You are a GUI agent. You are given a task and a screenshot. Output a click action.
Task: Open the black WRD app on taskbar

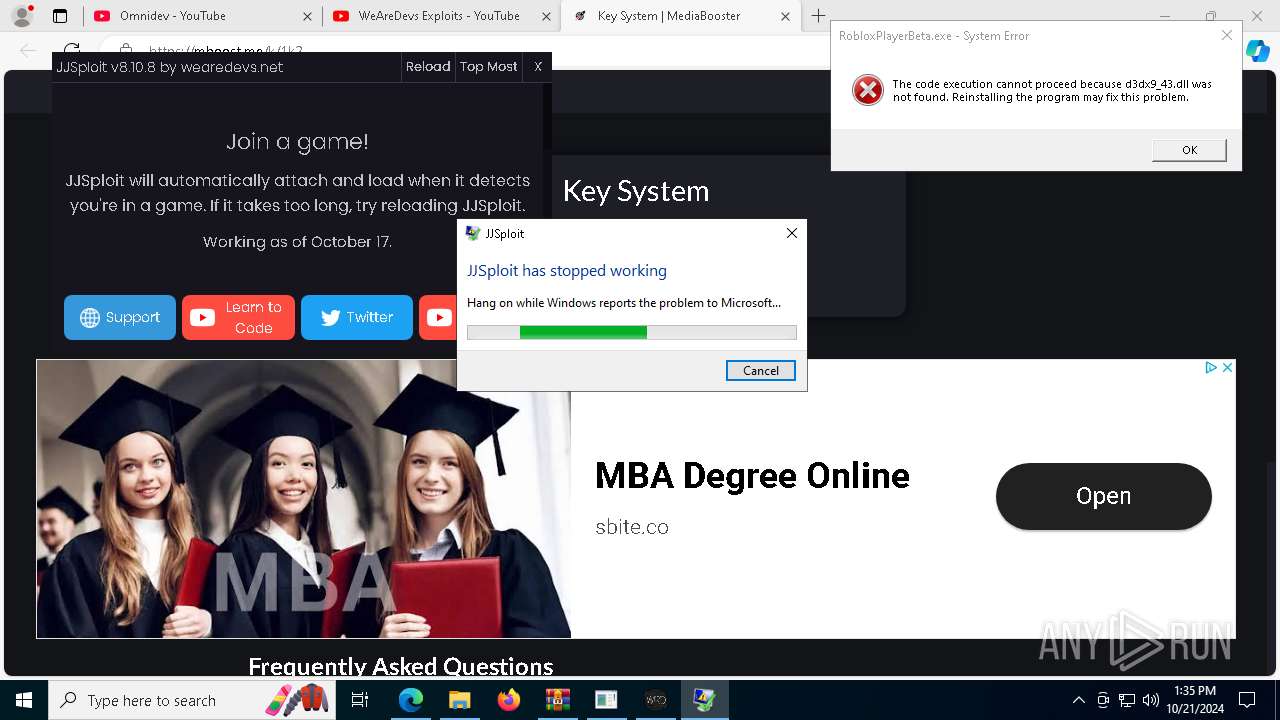coord(655,700)
